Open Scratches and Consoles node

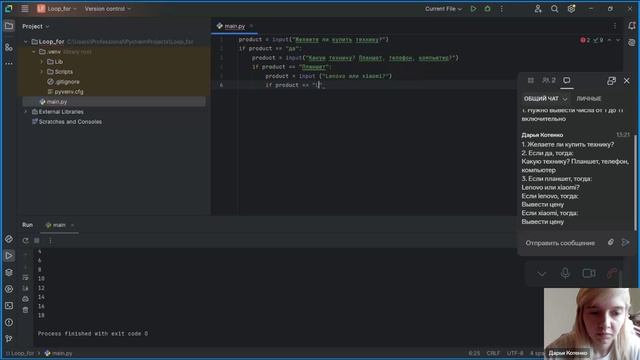coord(67,122)
